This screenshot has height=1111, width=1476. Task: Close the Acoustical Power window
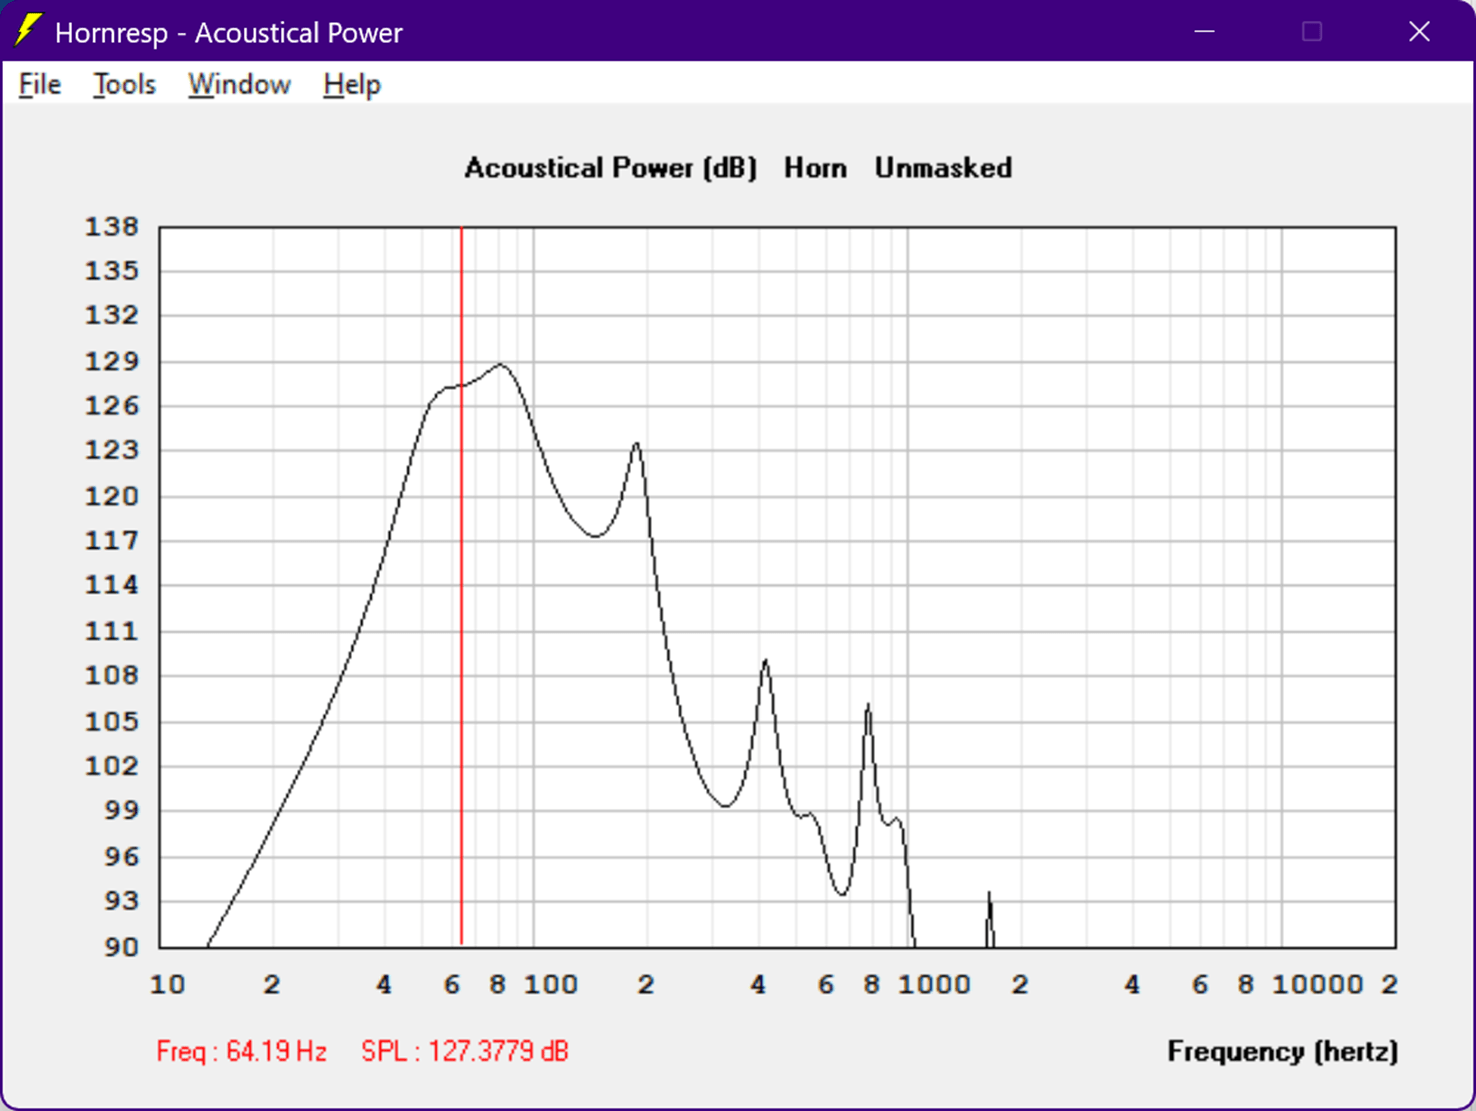1419,32
